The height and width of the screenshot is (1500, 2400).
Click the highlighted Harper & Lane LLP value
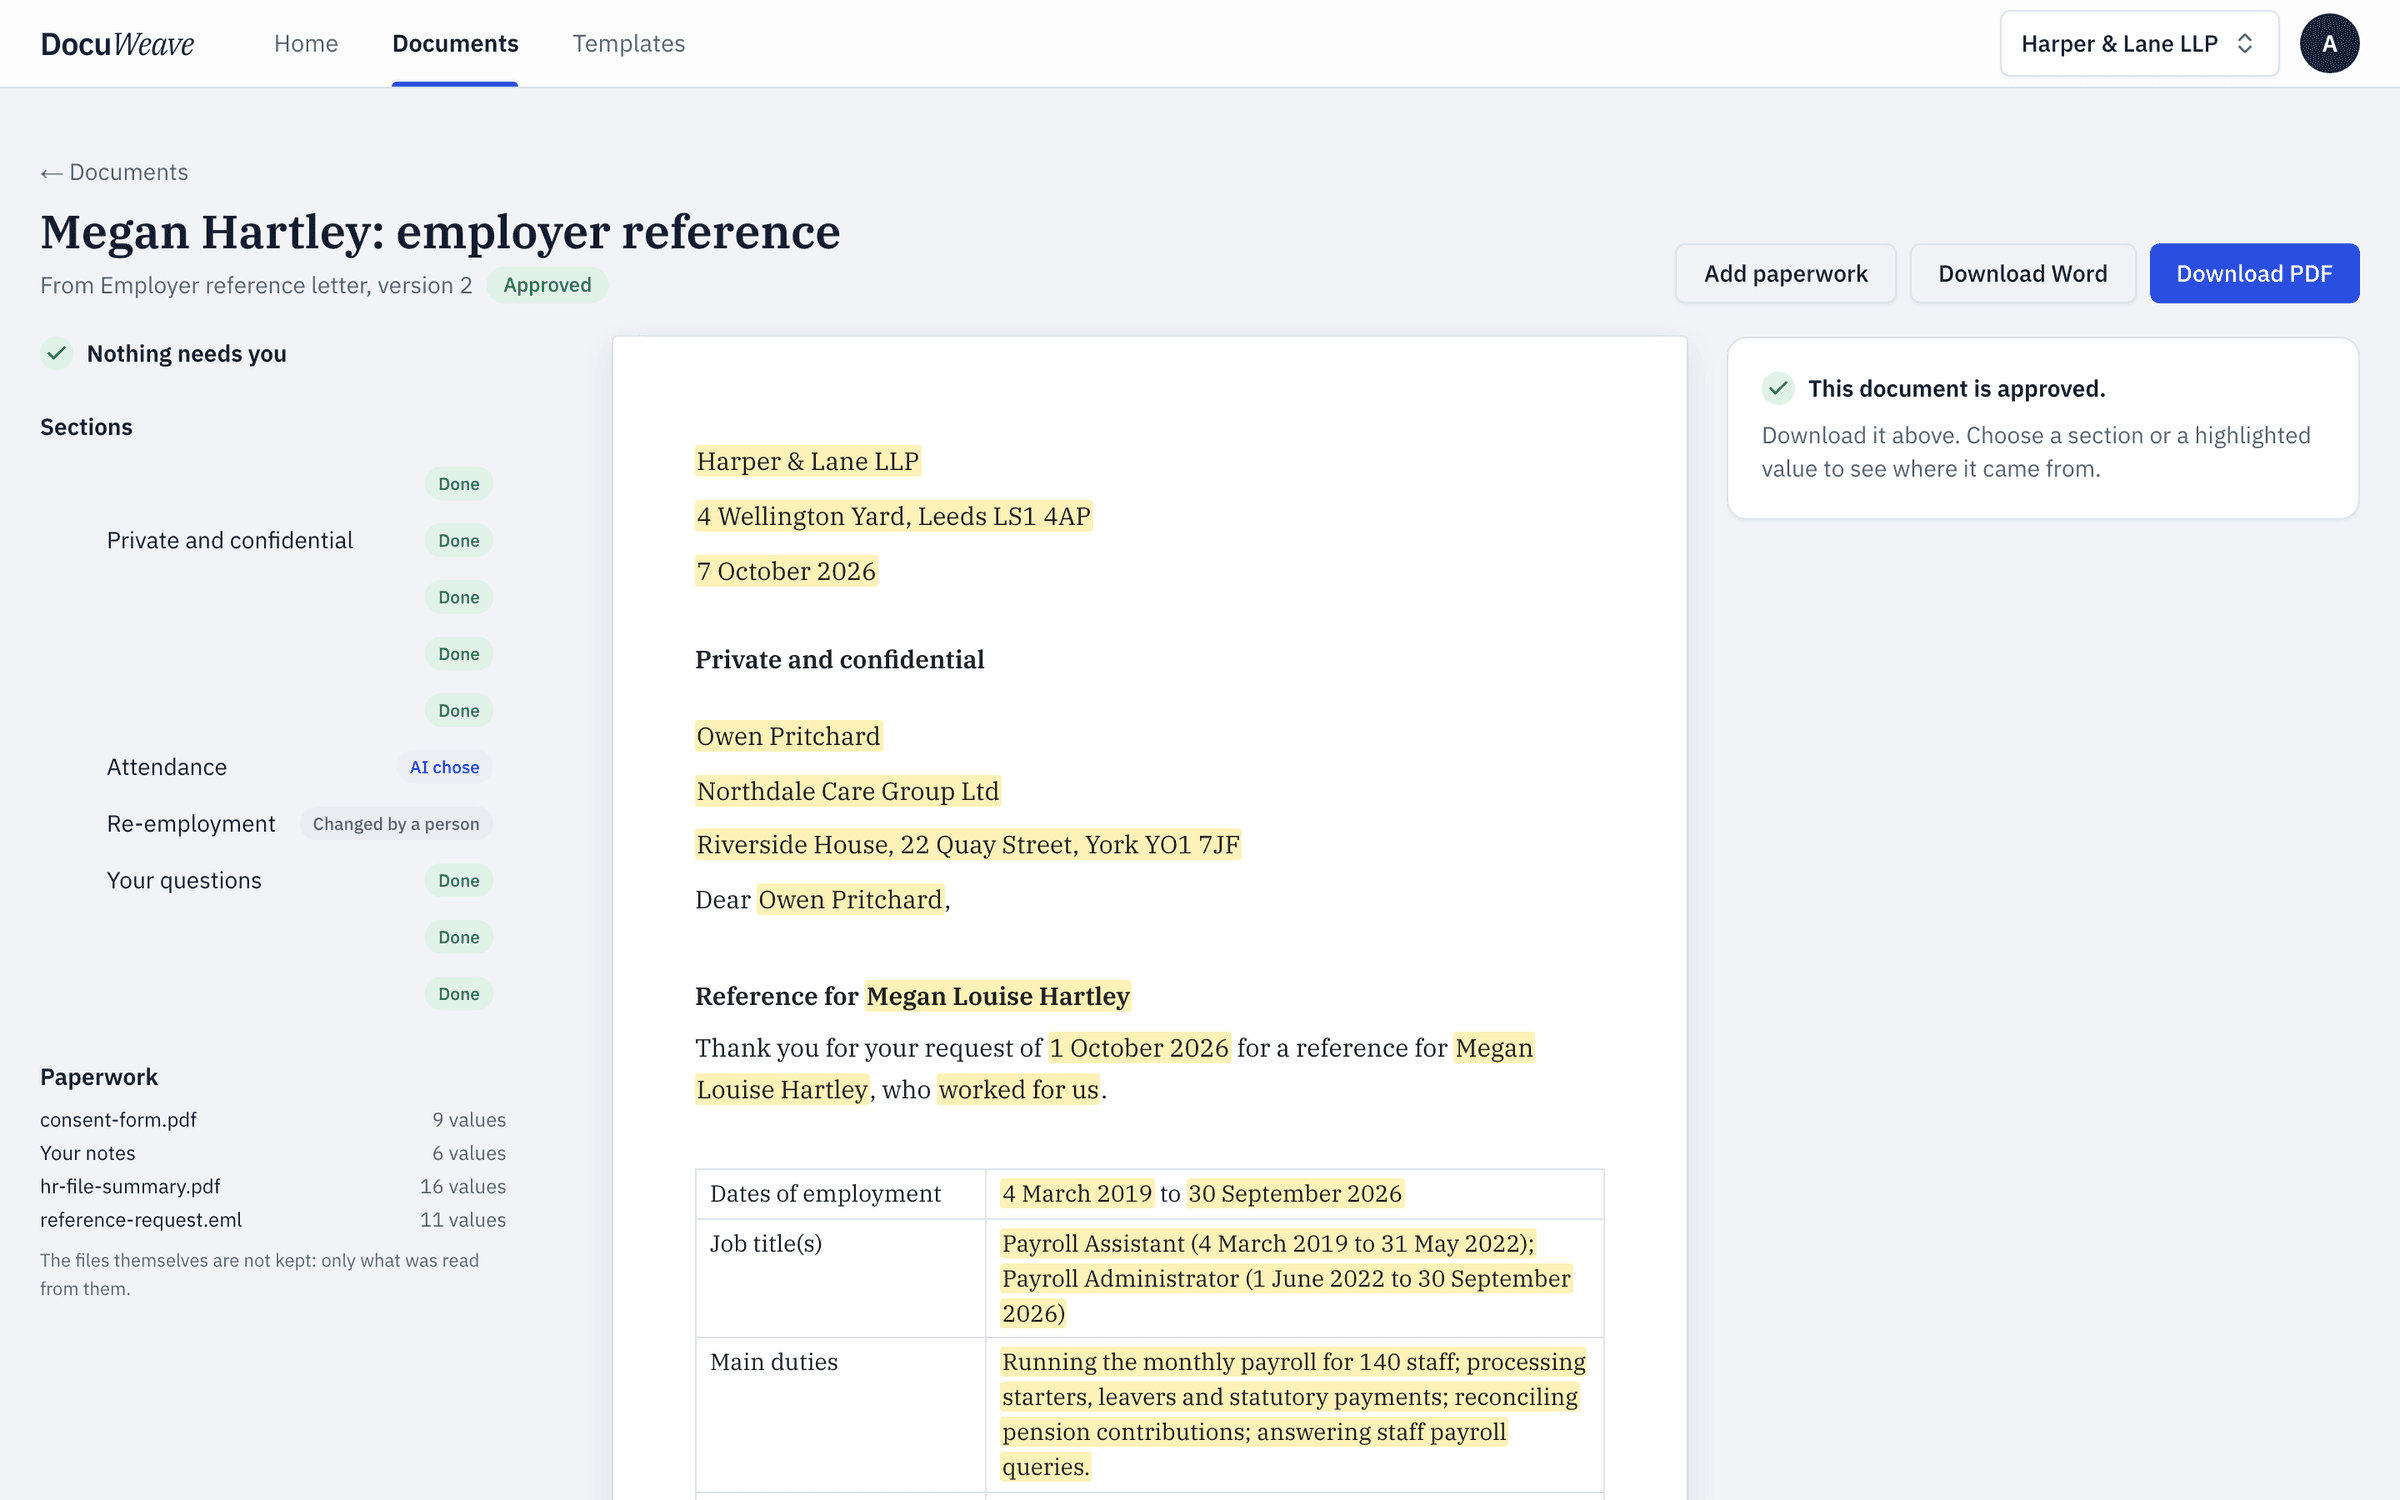tap(808, 461)
